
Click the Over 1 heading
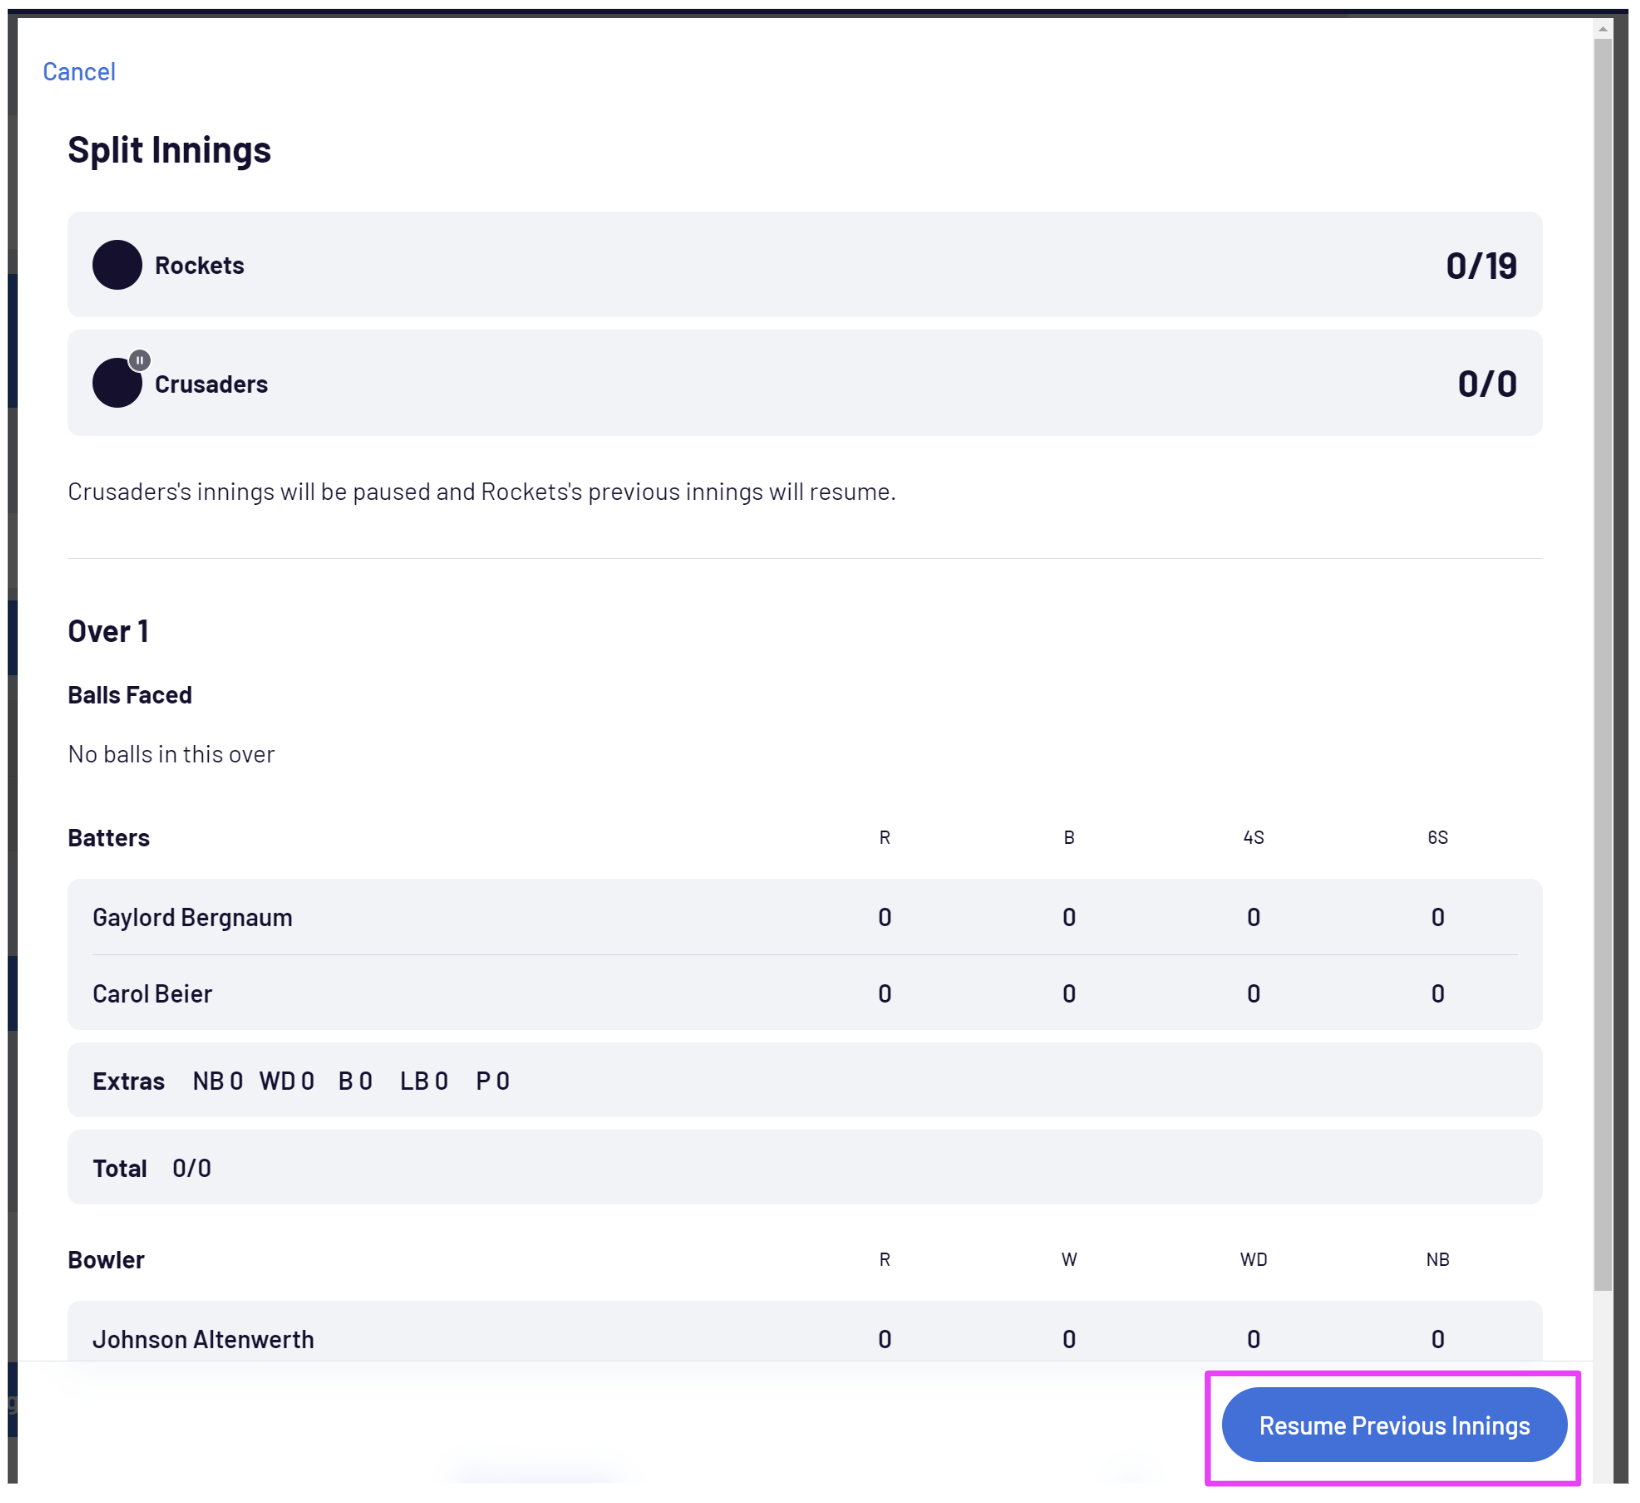pyautogui.click(x=108, y=632)
